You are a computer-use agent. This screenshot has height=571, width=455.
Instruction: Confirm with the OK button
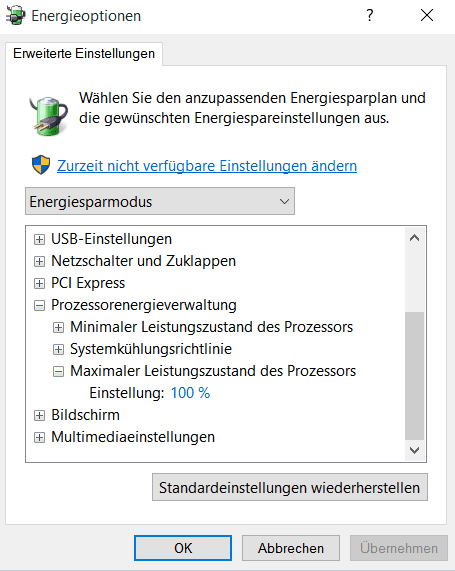(183, 548)
